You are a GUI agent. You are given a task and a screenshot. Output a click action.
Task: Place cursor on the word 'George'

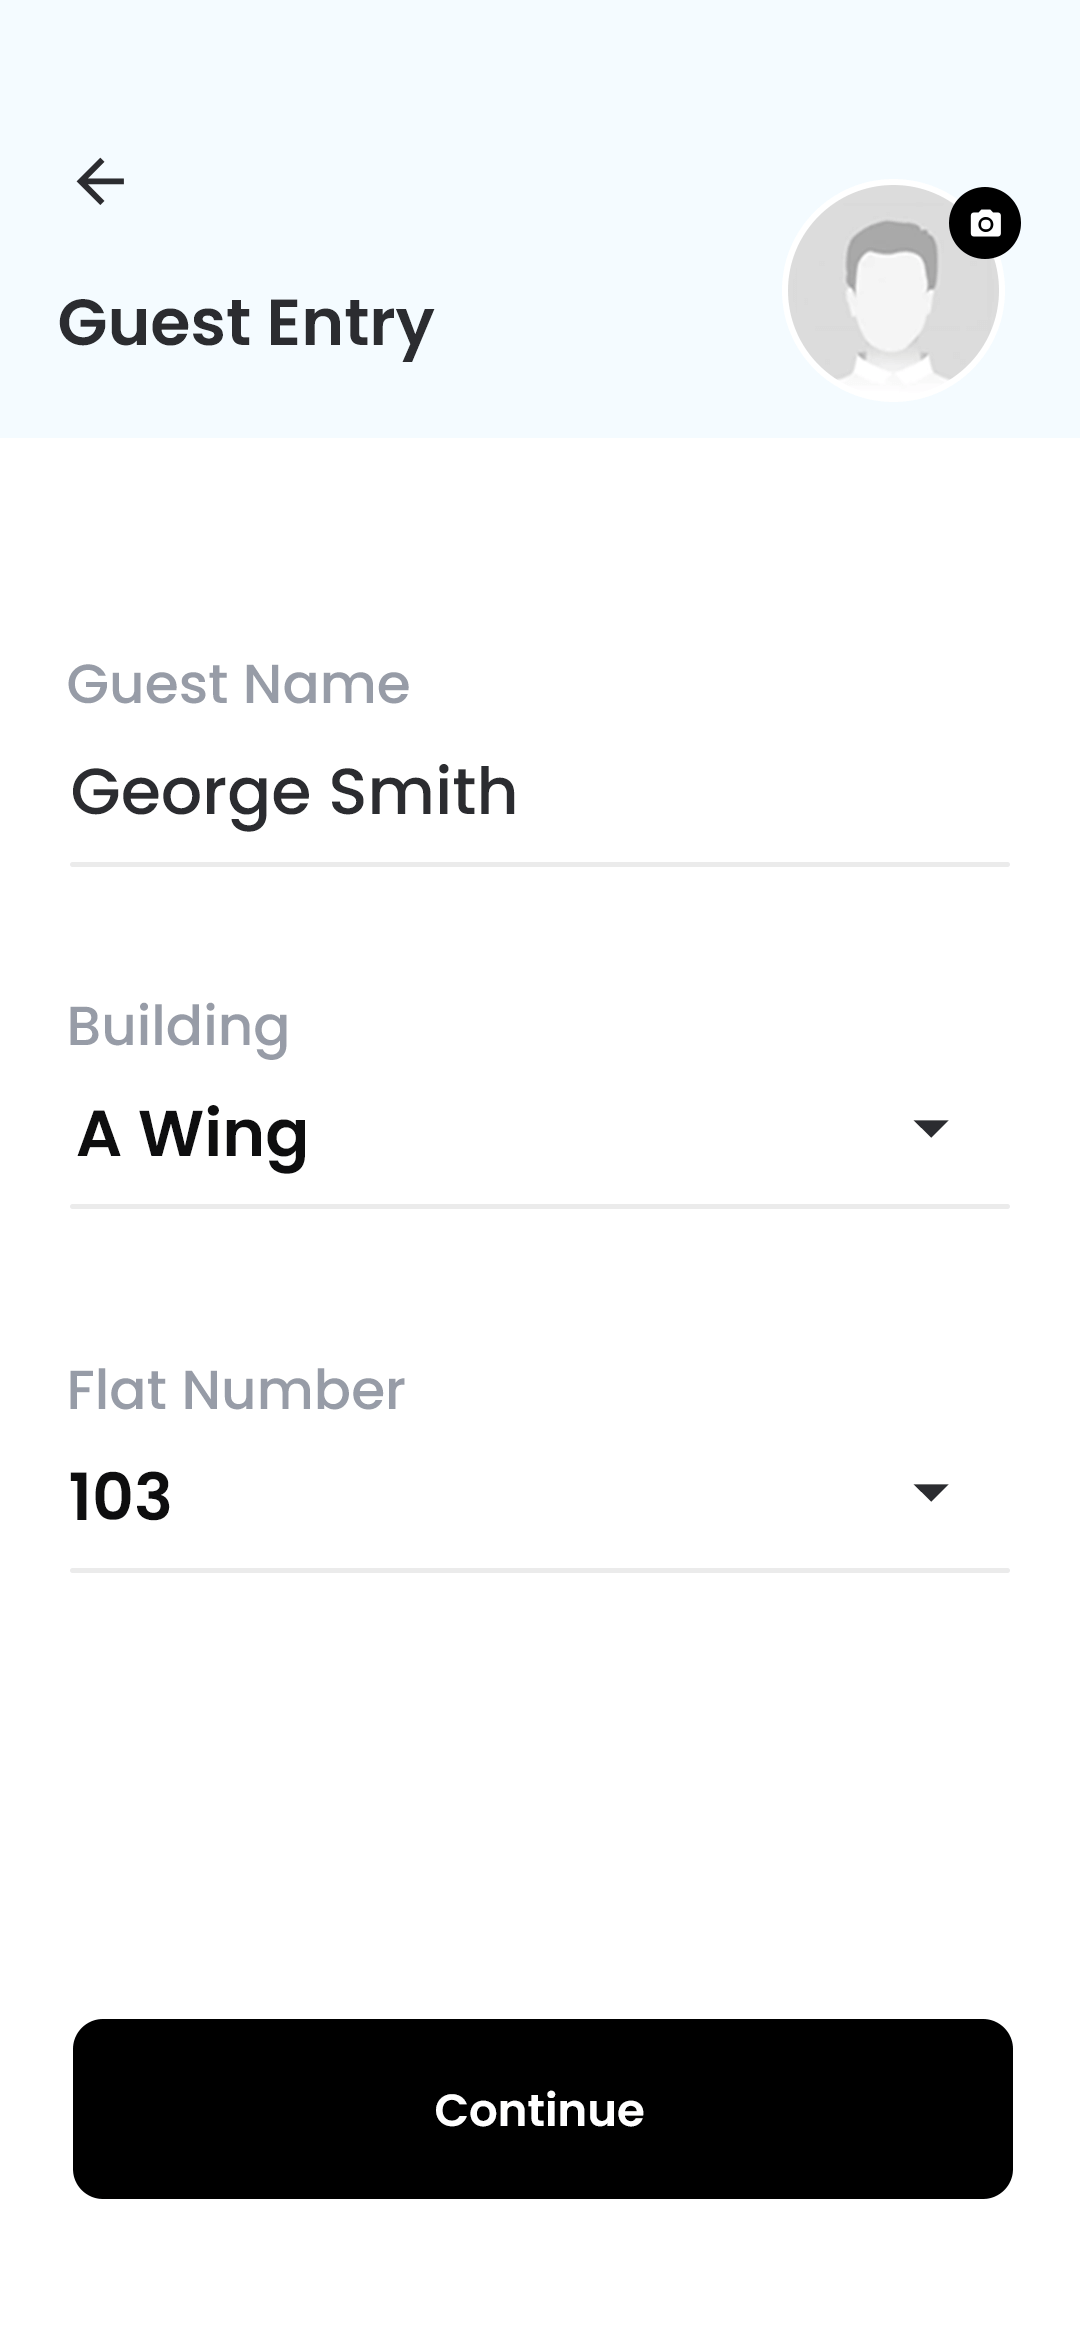190,794
